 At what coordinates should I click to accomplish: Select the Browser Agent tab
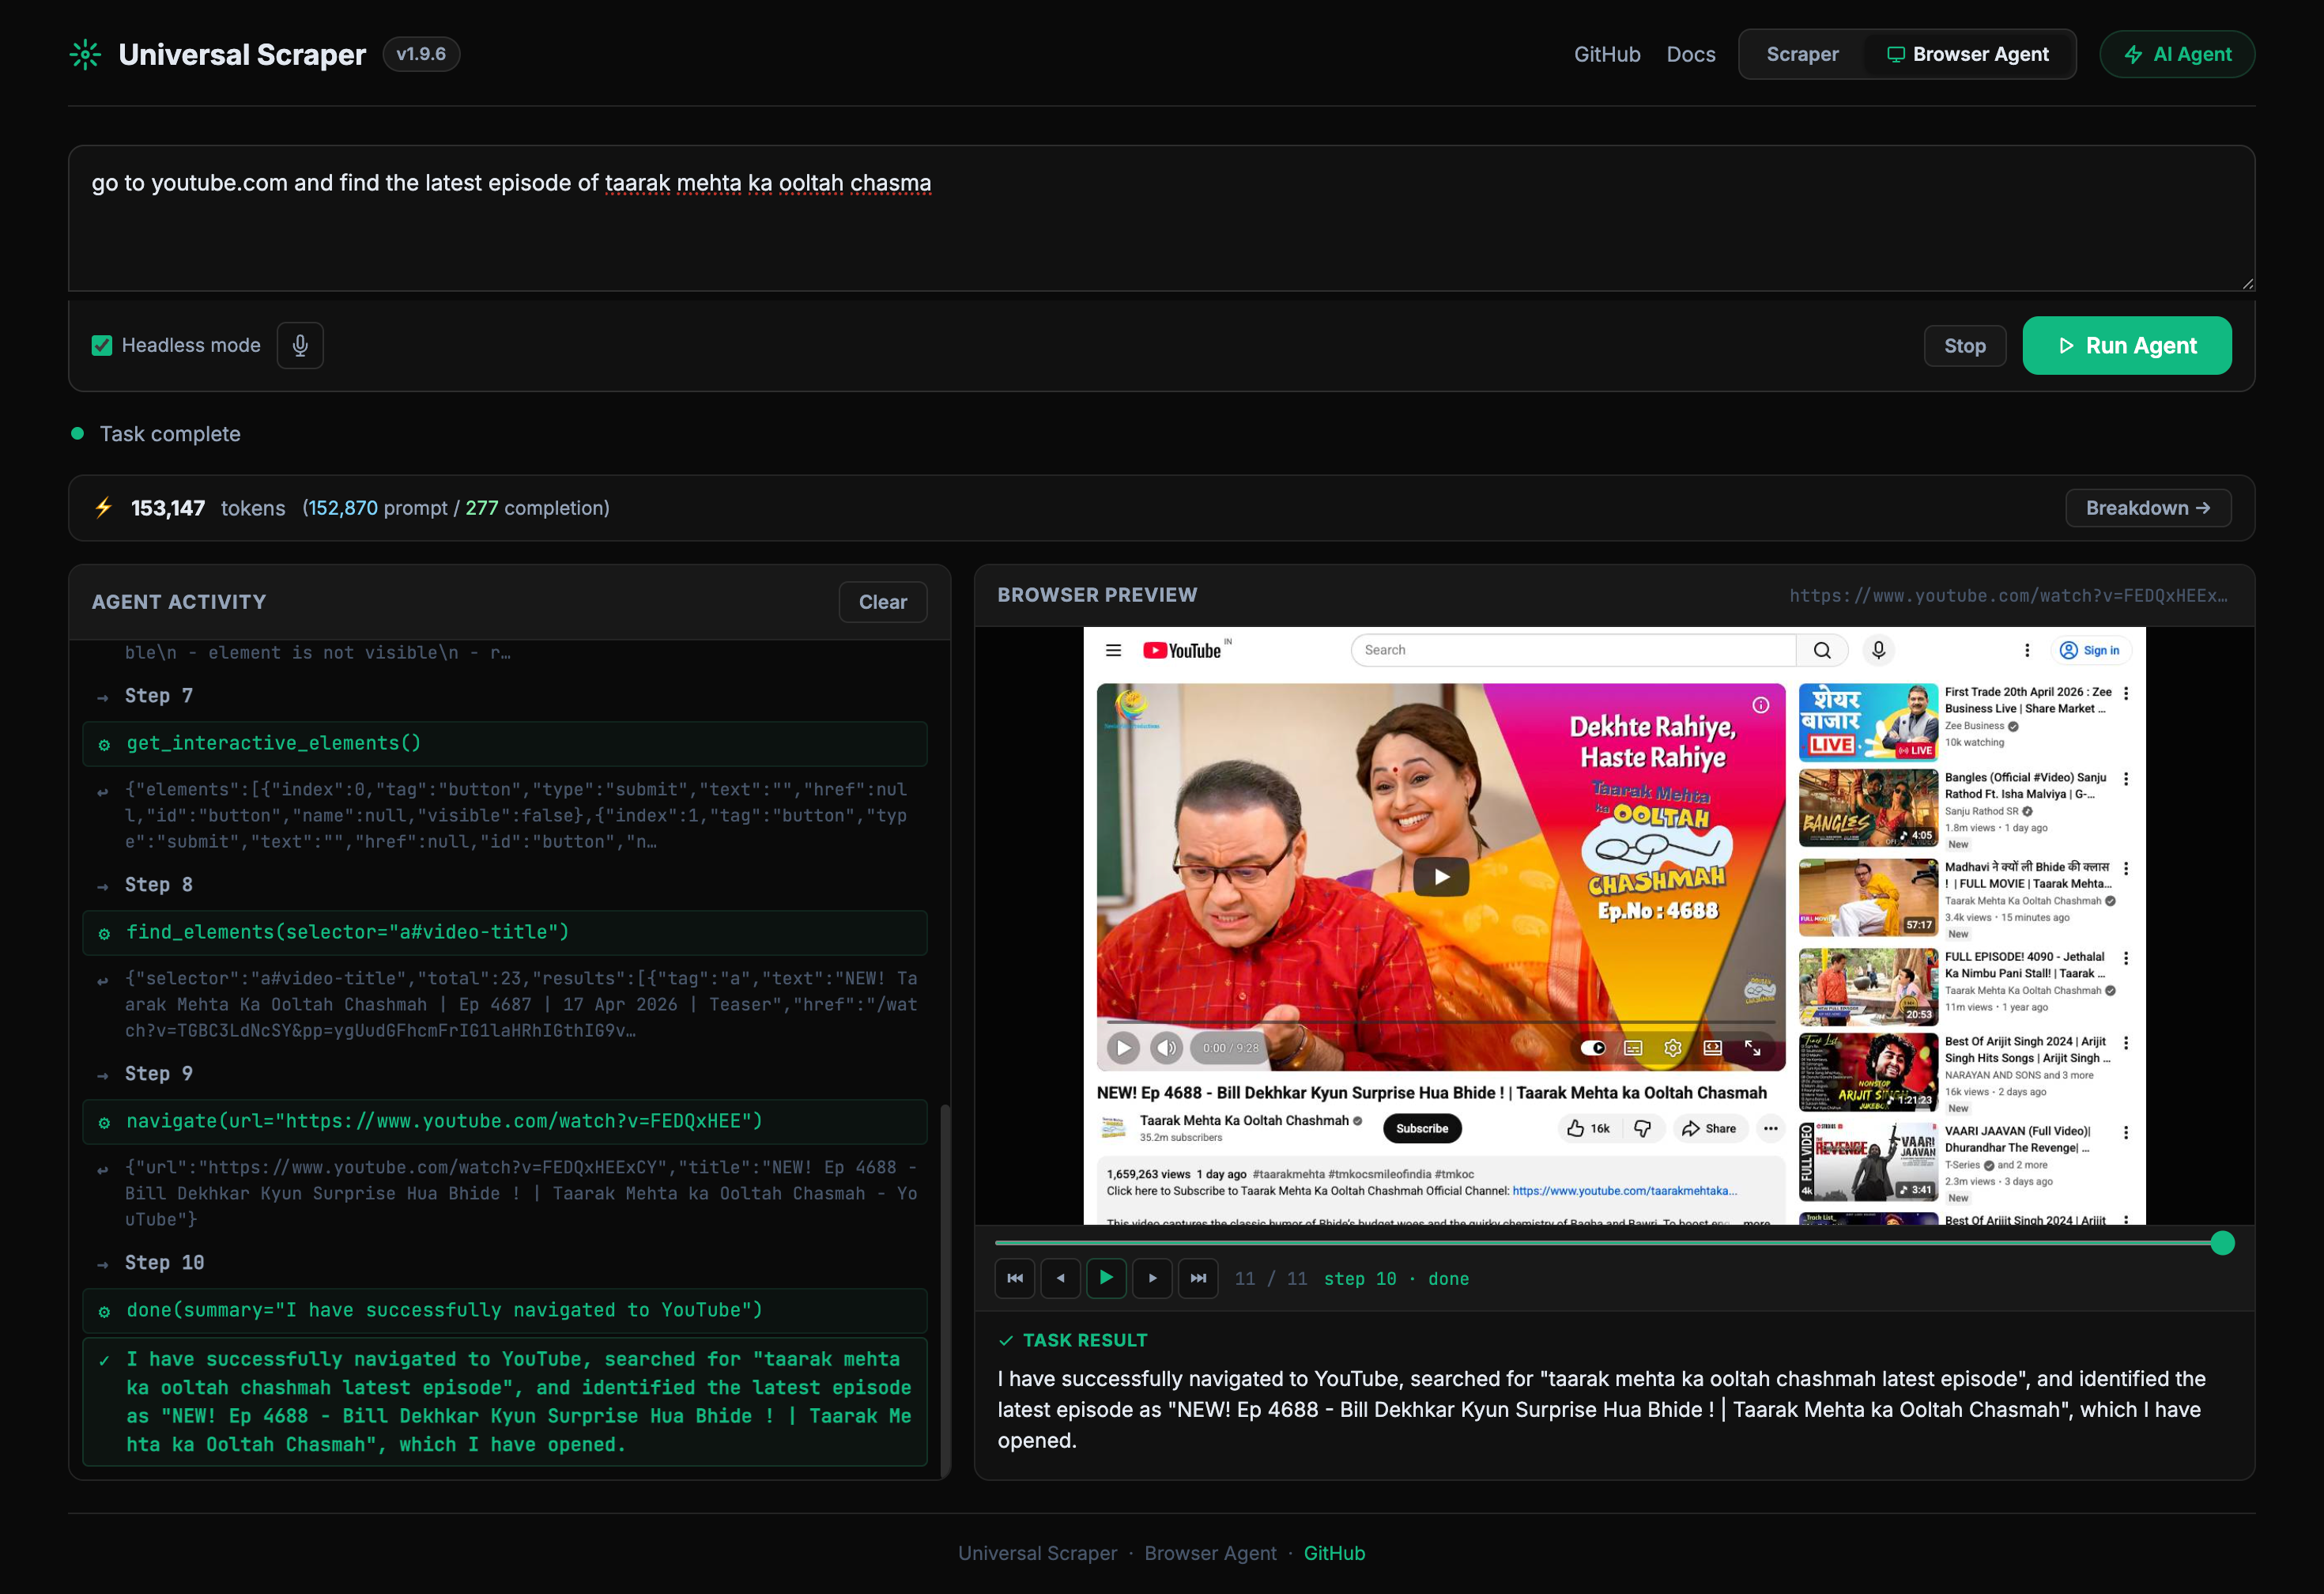pos(1968,54)
